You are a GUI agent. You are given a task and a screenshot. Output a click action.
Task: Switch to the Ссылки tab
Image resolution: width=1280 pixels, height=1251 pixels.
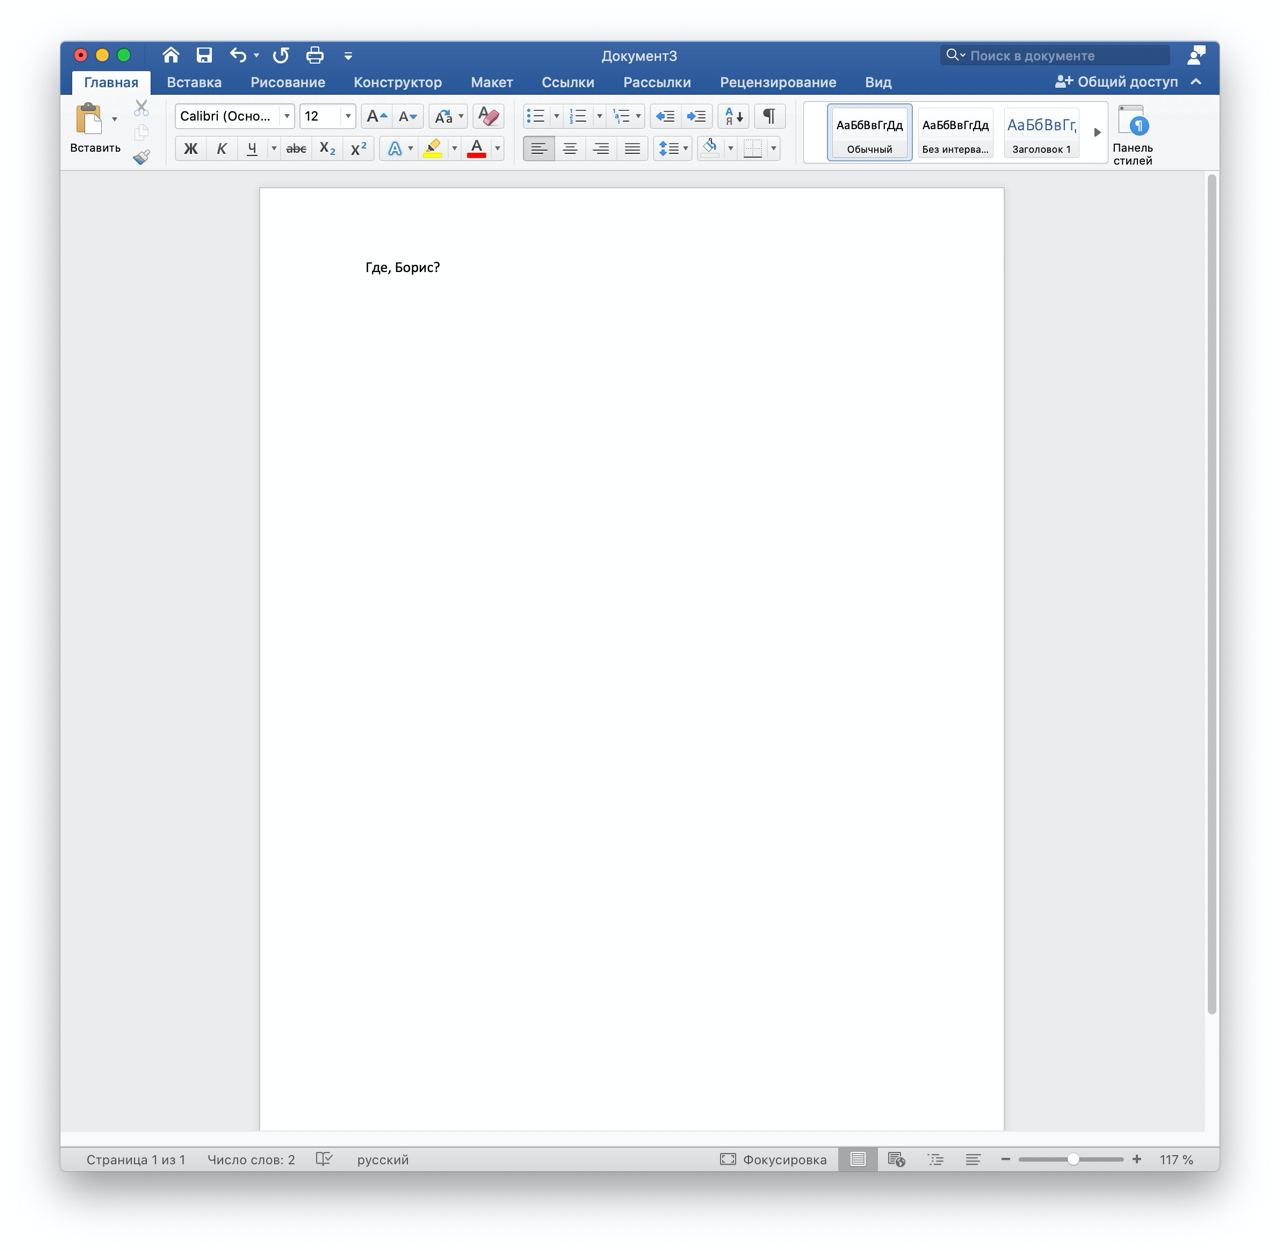coord(568,82)
